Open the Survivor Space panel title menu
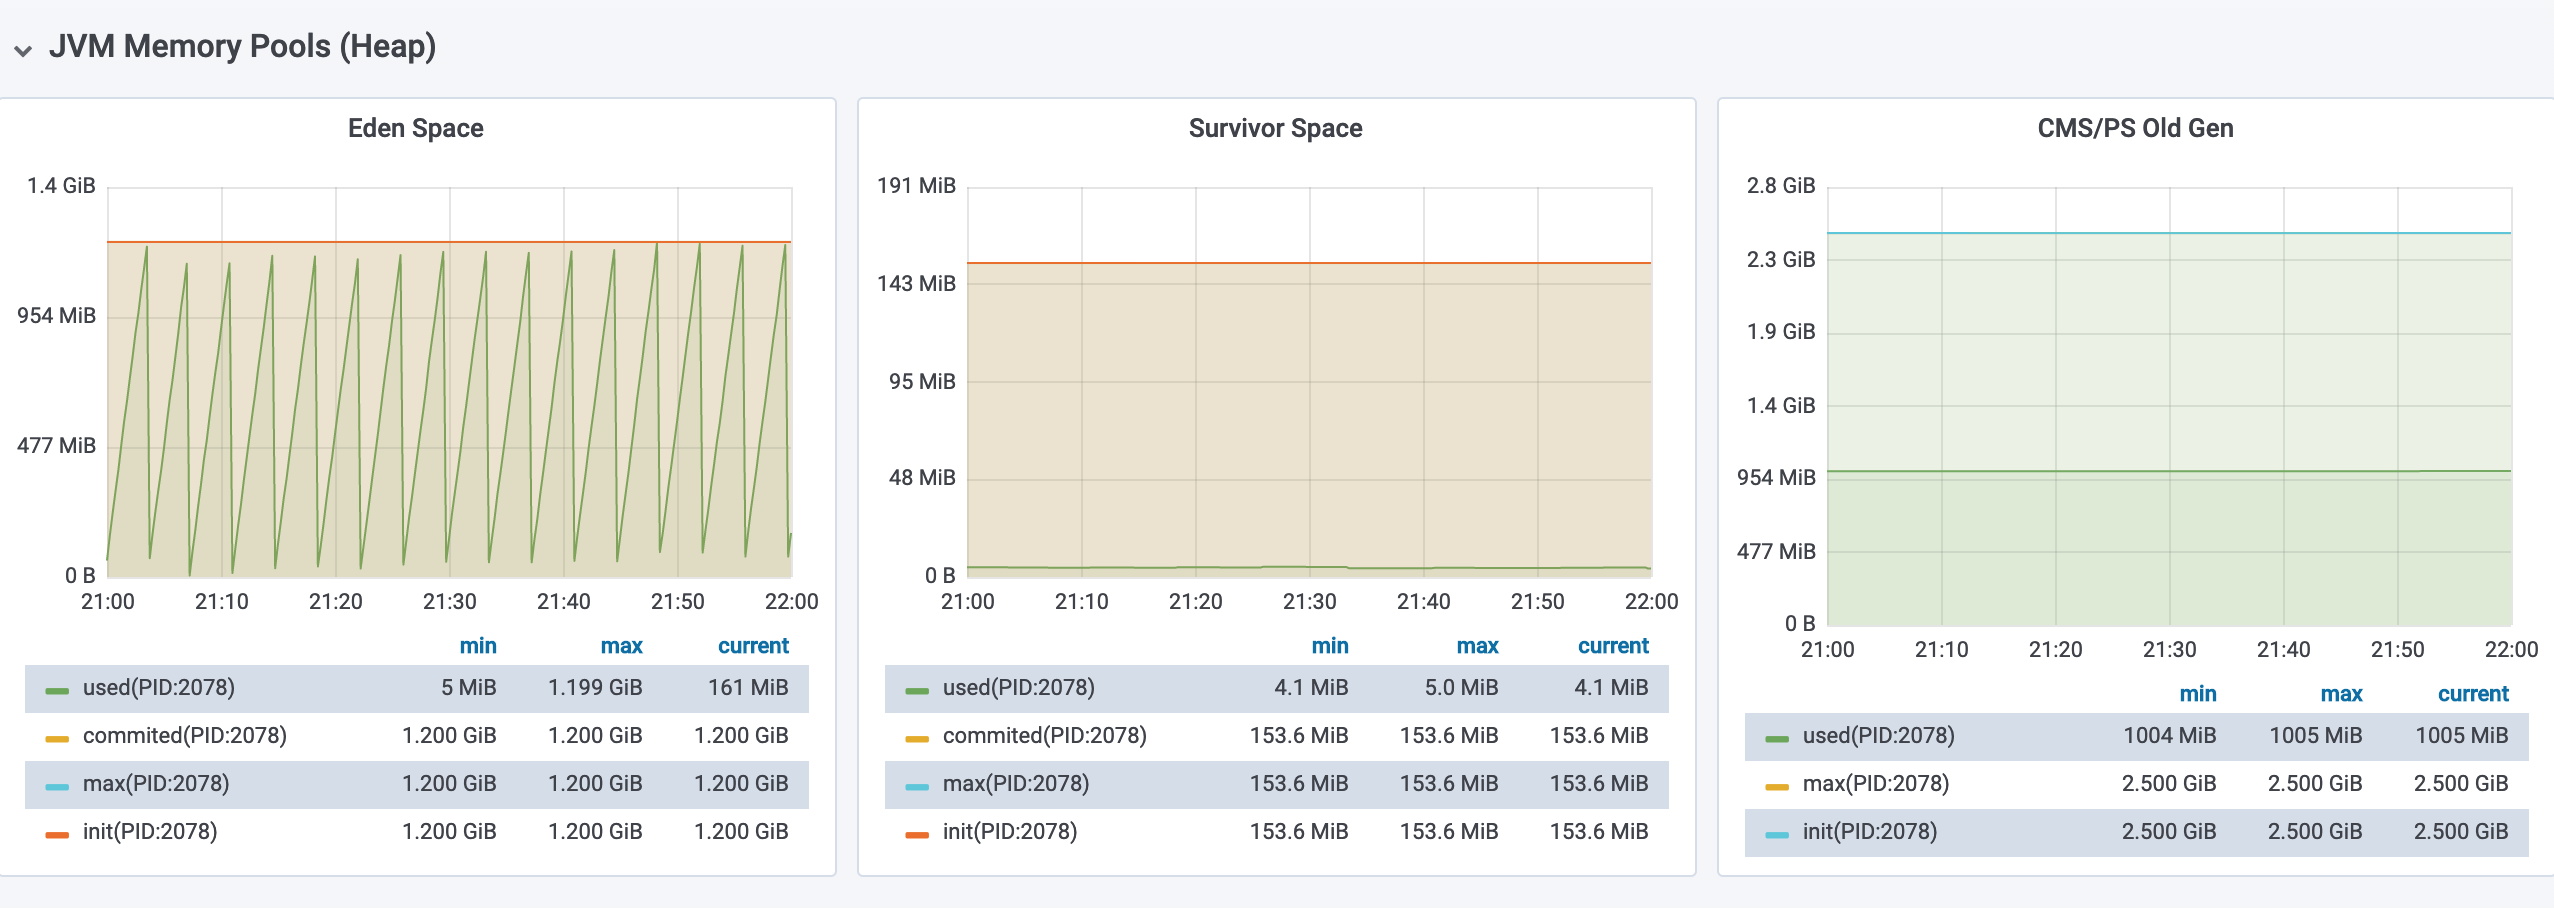The height and width of the screenshot is (908, 2554). pos(1275,128)
